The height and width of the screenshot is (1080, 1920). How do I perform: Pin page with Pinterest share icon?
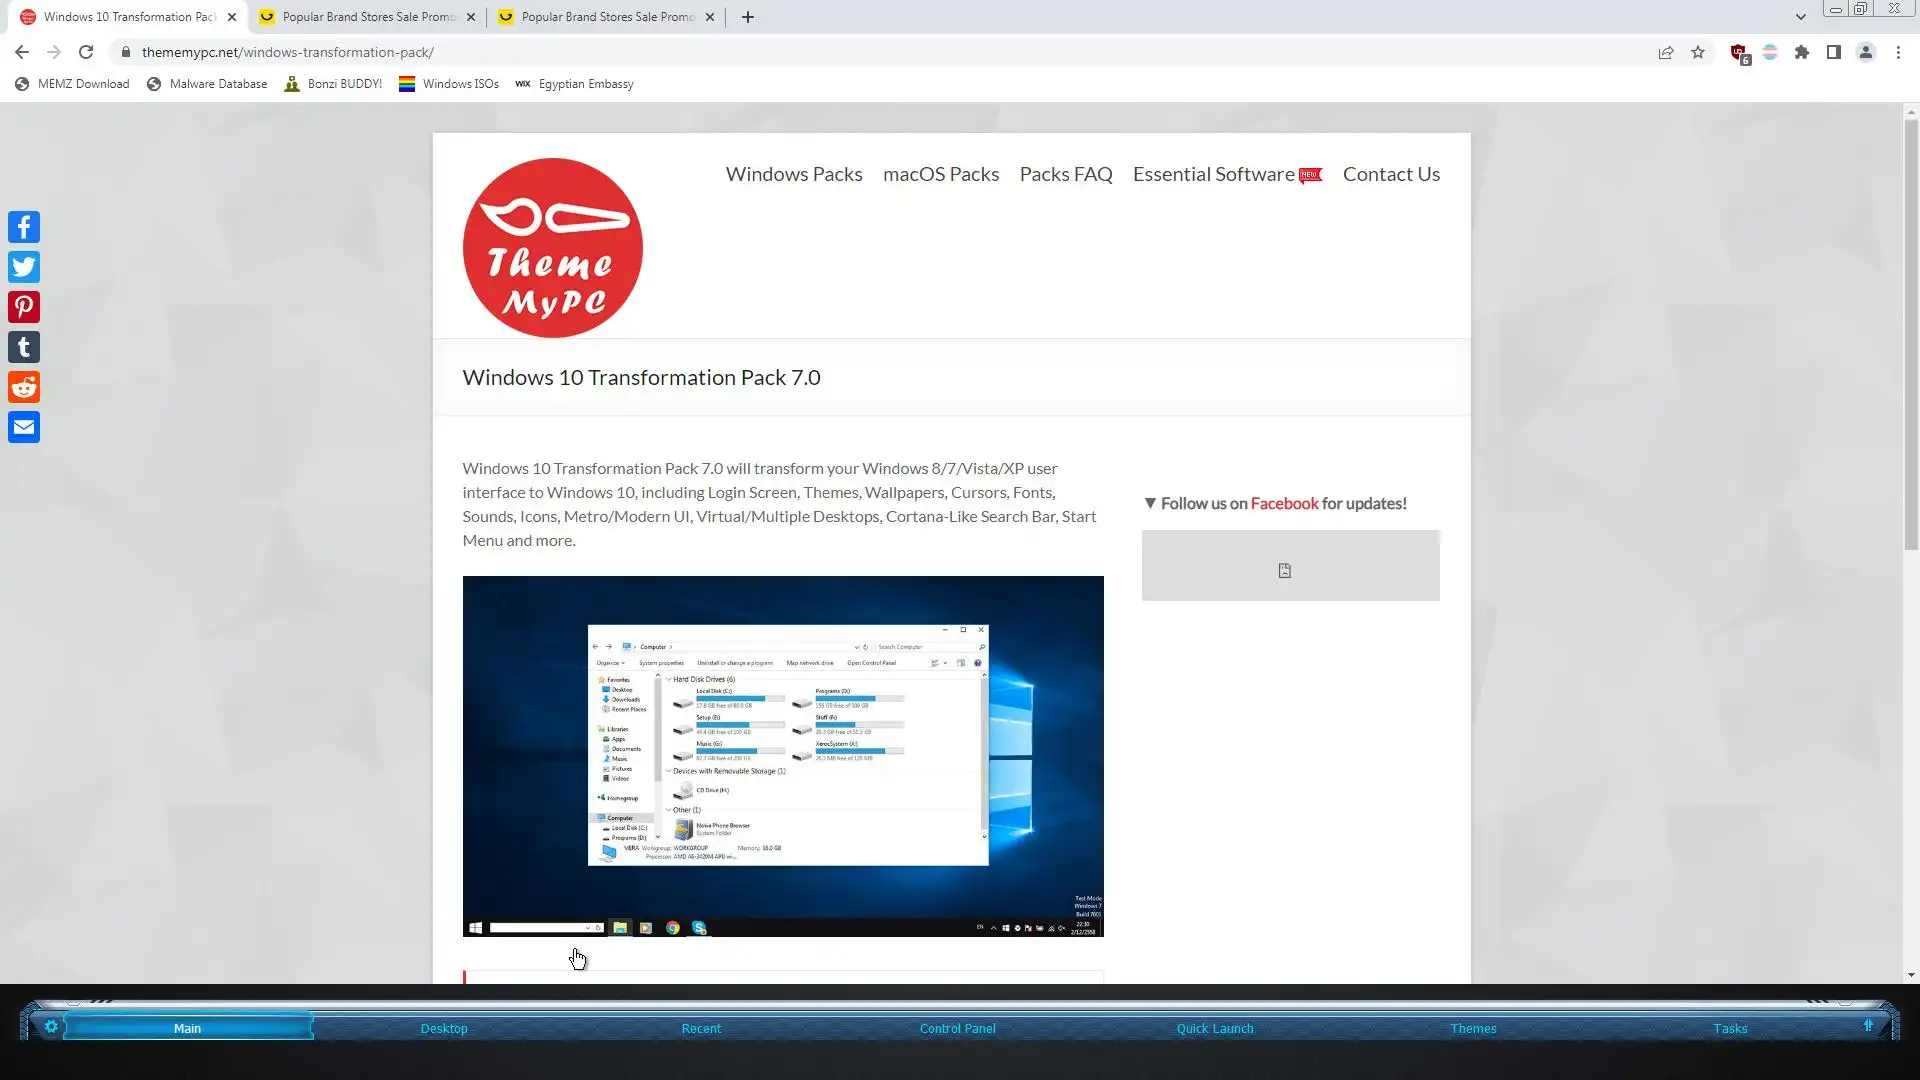pos(24,307)
